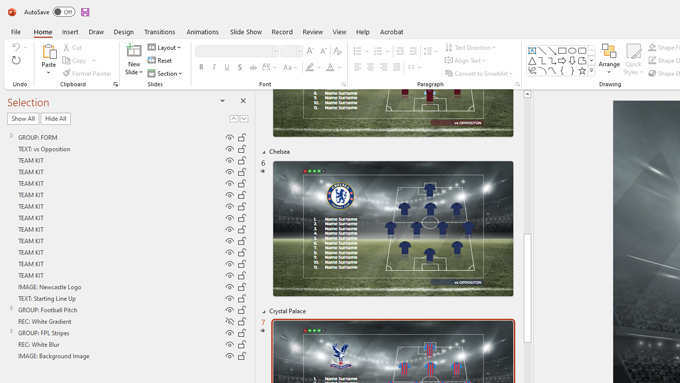The image size is (680, 383).
Task: Switch to the Design tab
Action: pyautogui.click(x=124, y=32)
